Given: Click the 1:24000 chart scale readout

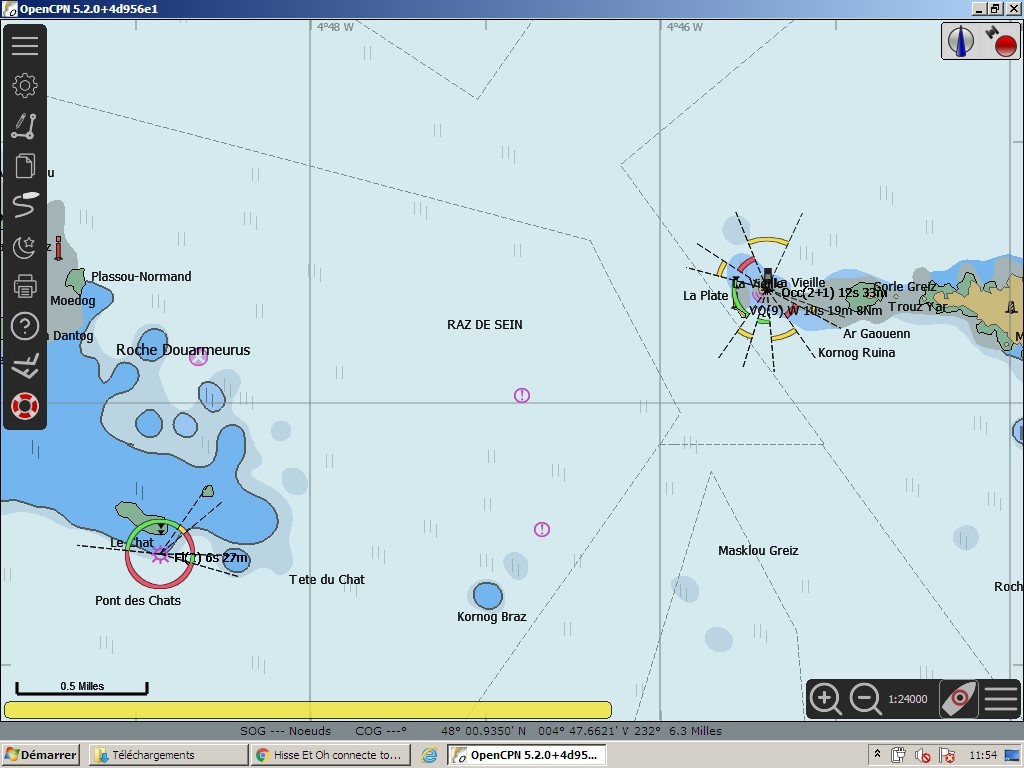Looking at the screenshot, I should pyautogui.click(x=908, y=699).
